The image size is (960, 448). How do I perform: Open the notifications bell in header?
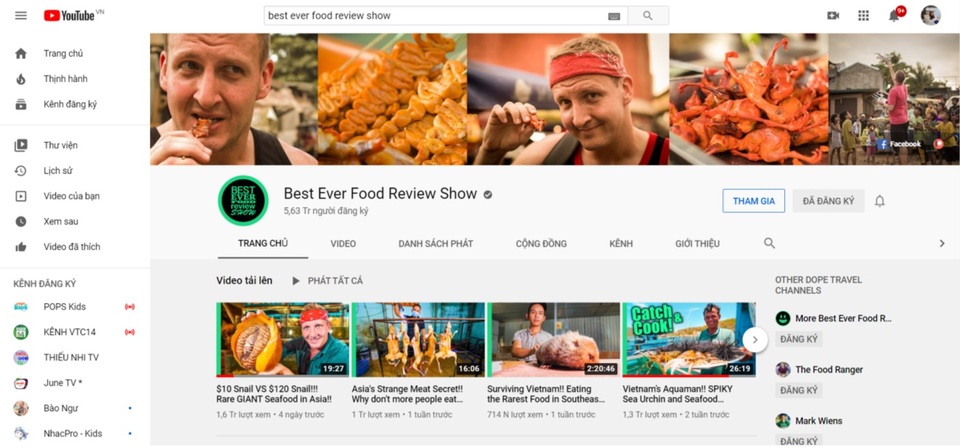pos(894,15)
